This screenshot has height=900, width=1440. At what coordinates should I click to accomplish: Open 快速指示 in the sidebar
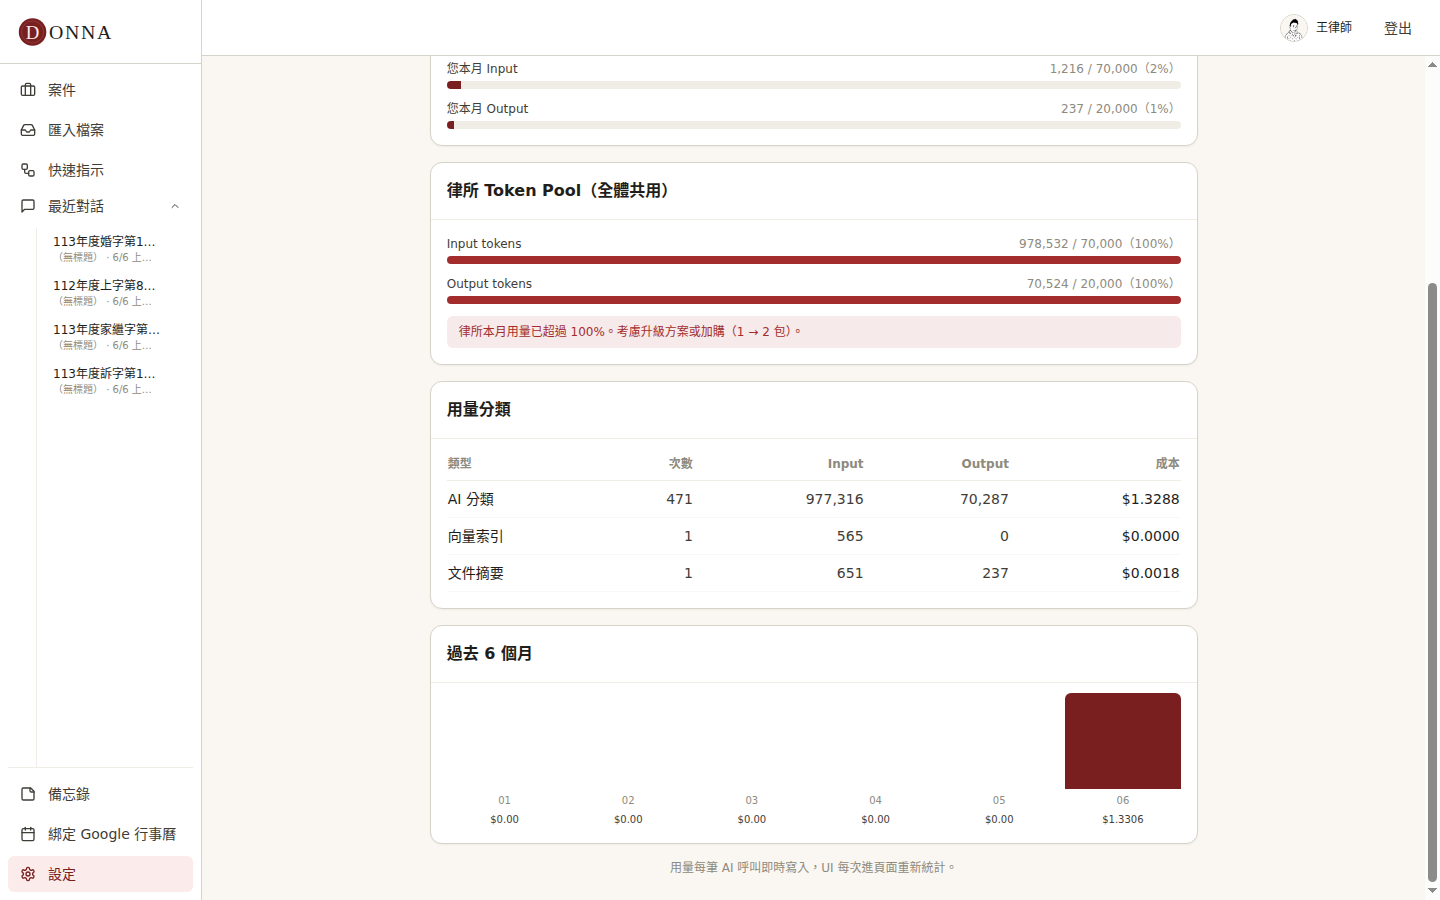pyautogui.click(x=100, y=170)
